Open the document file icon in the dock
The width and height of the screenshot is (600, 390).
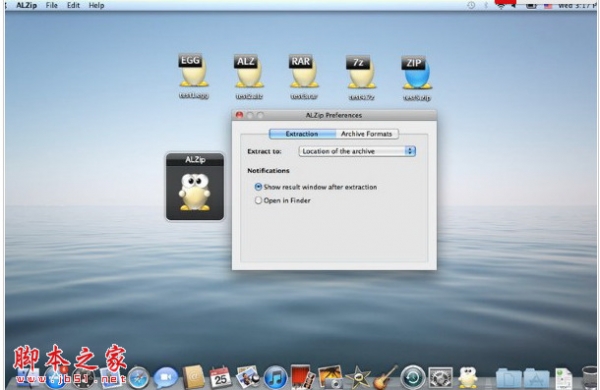[564, 378]
